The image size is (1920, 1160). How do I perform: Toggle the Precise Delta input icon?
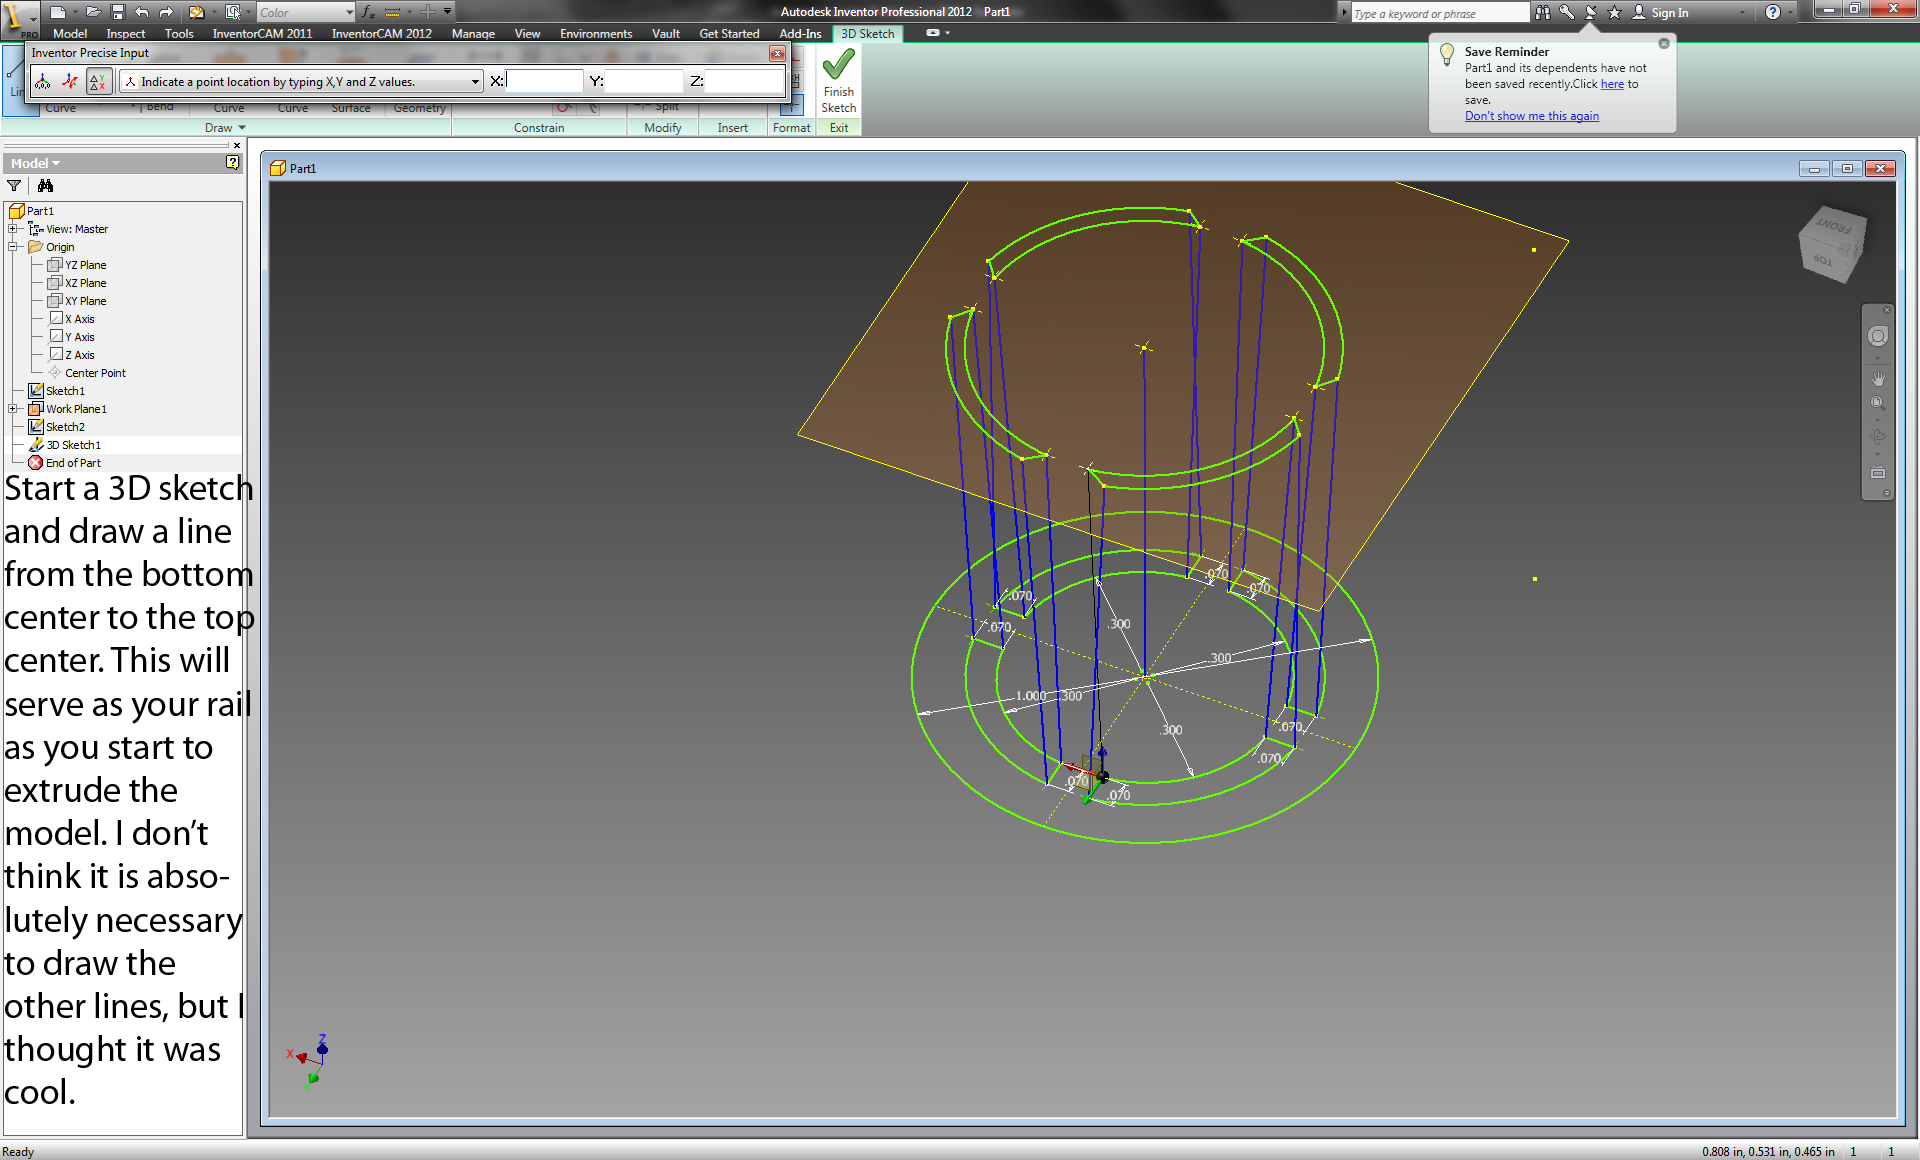tap(98, 82)
